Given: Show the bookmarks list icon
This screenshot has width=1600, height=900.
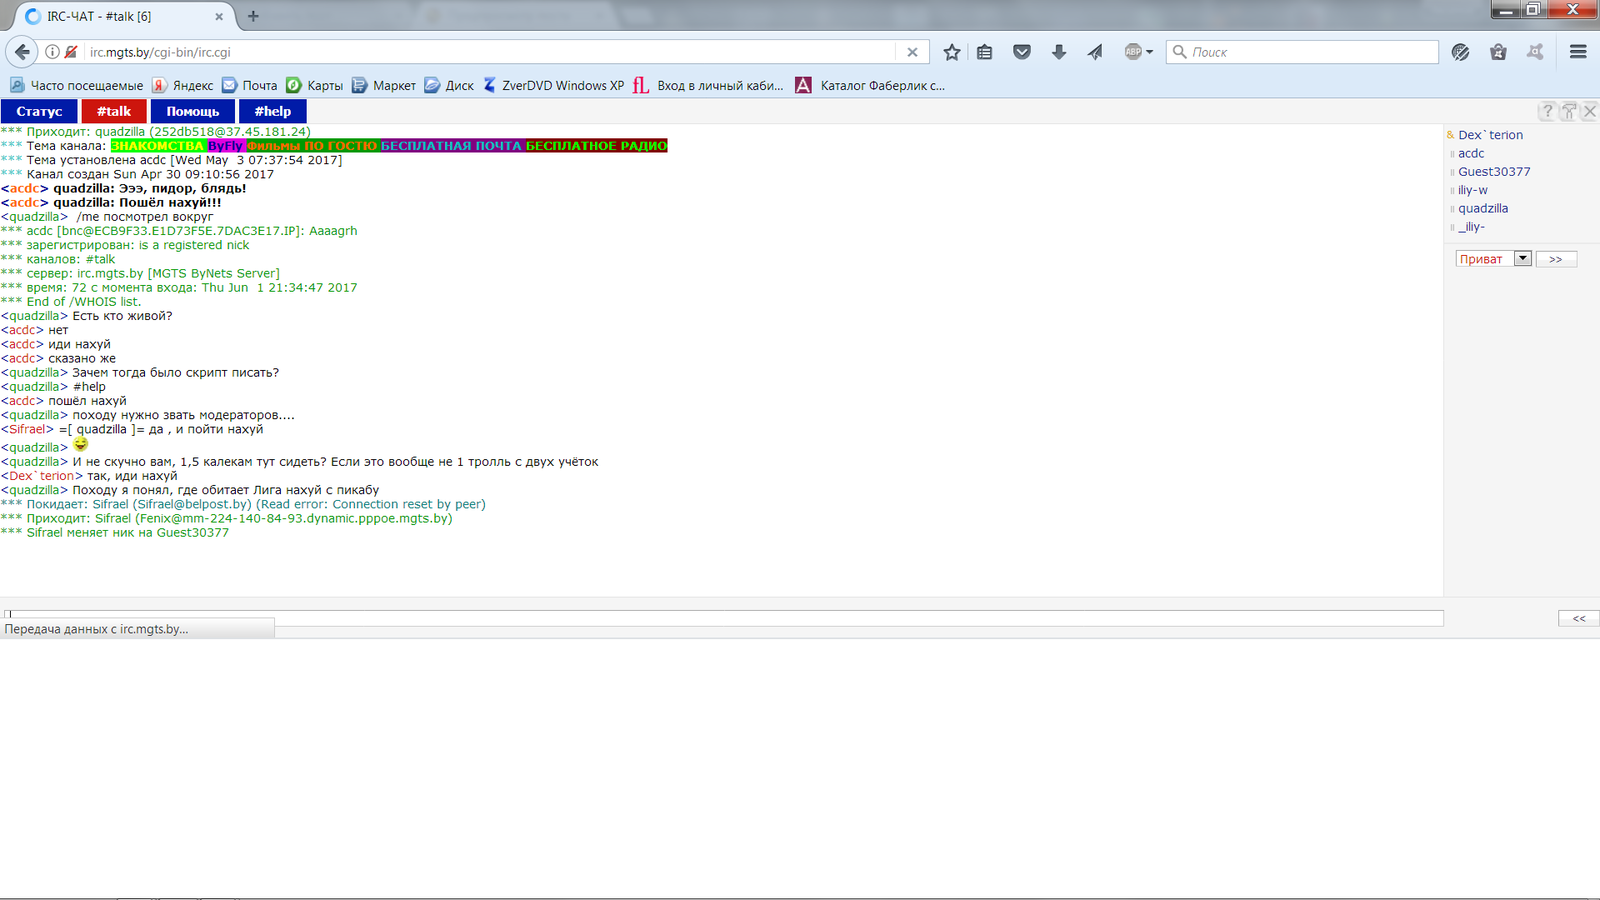Looking at the screenshot, I should 985,52.
